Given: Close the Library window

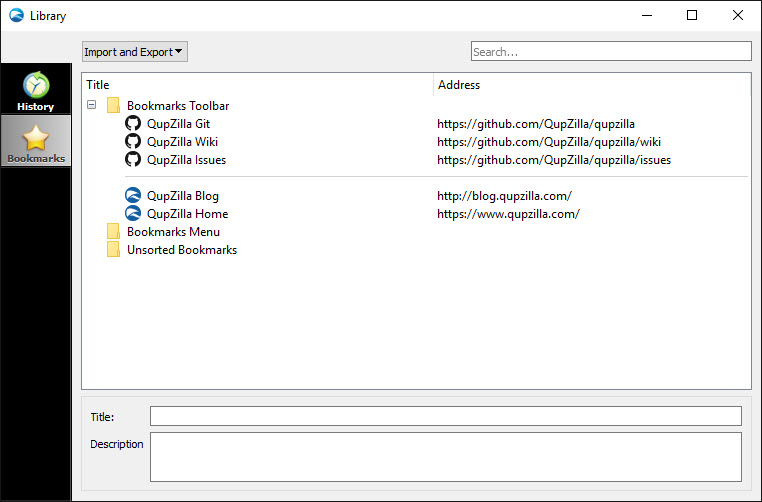Looking at the screenshot, I should click(x=737, y=15).
